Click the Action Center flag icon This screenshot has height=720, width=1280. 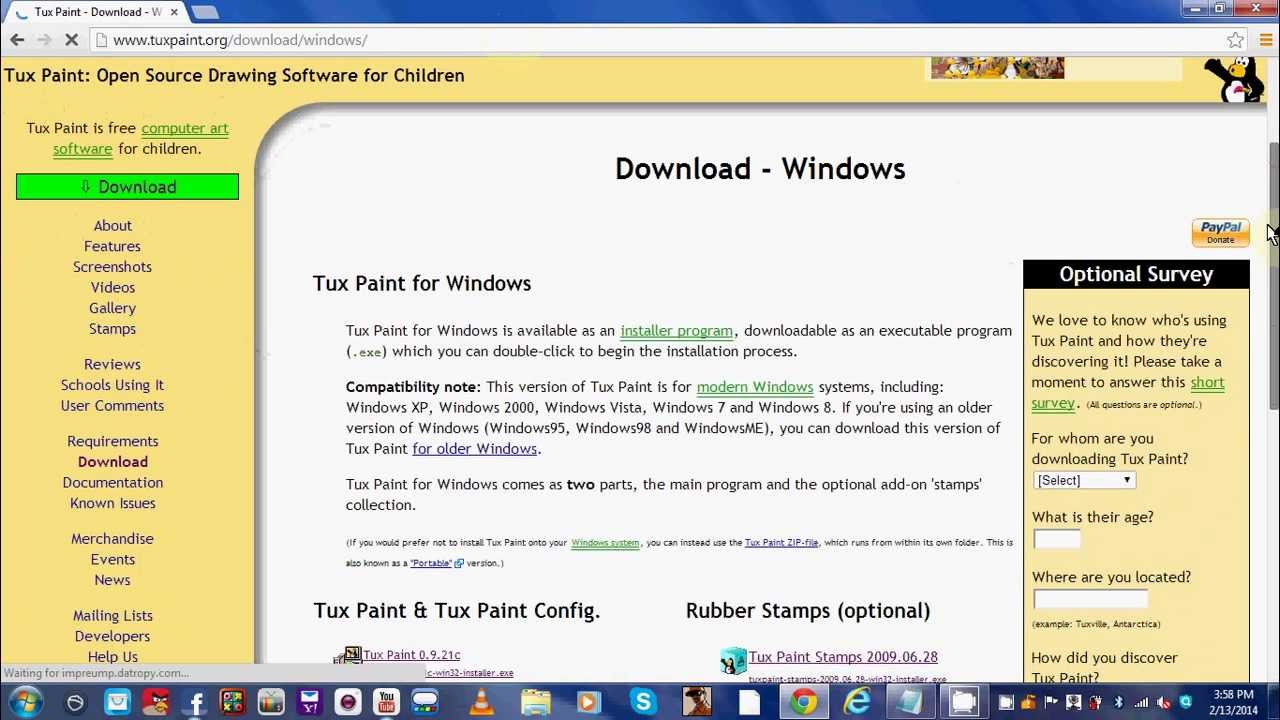(x=1050, y=702)
